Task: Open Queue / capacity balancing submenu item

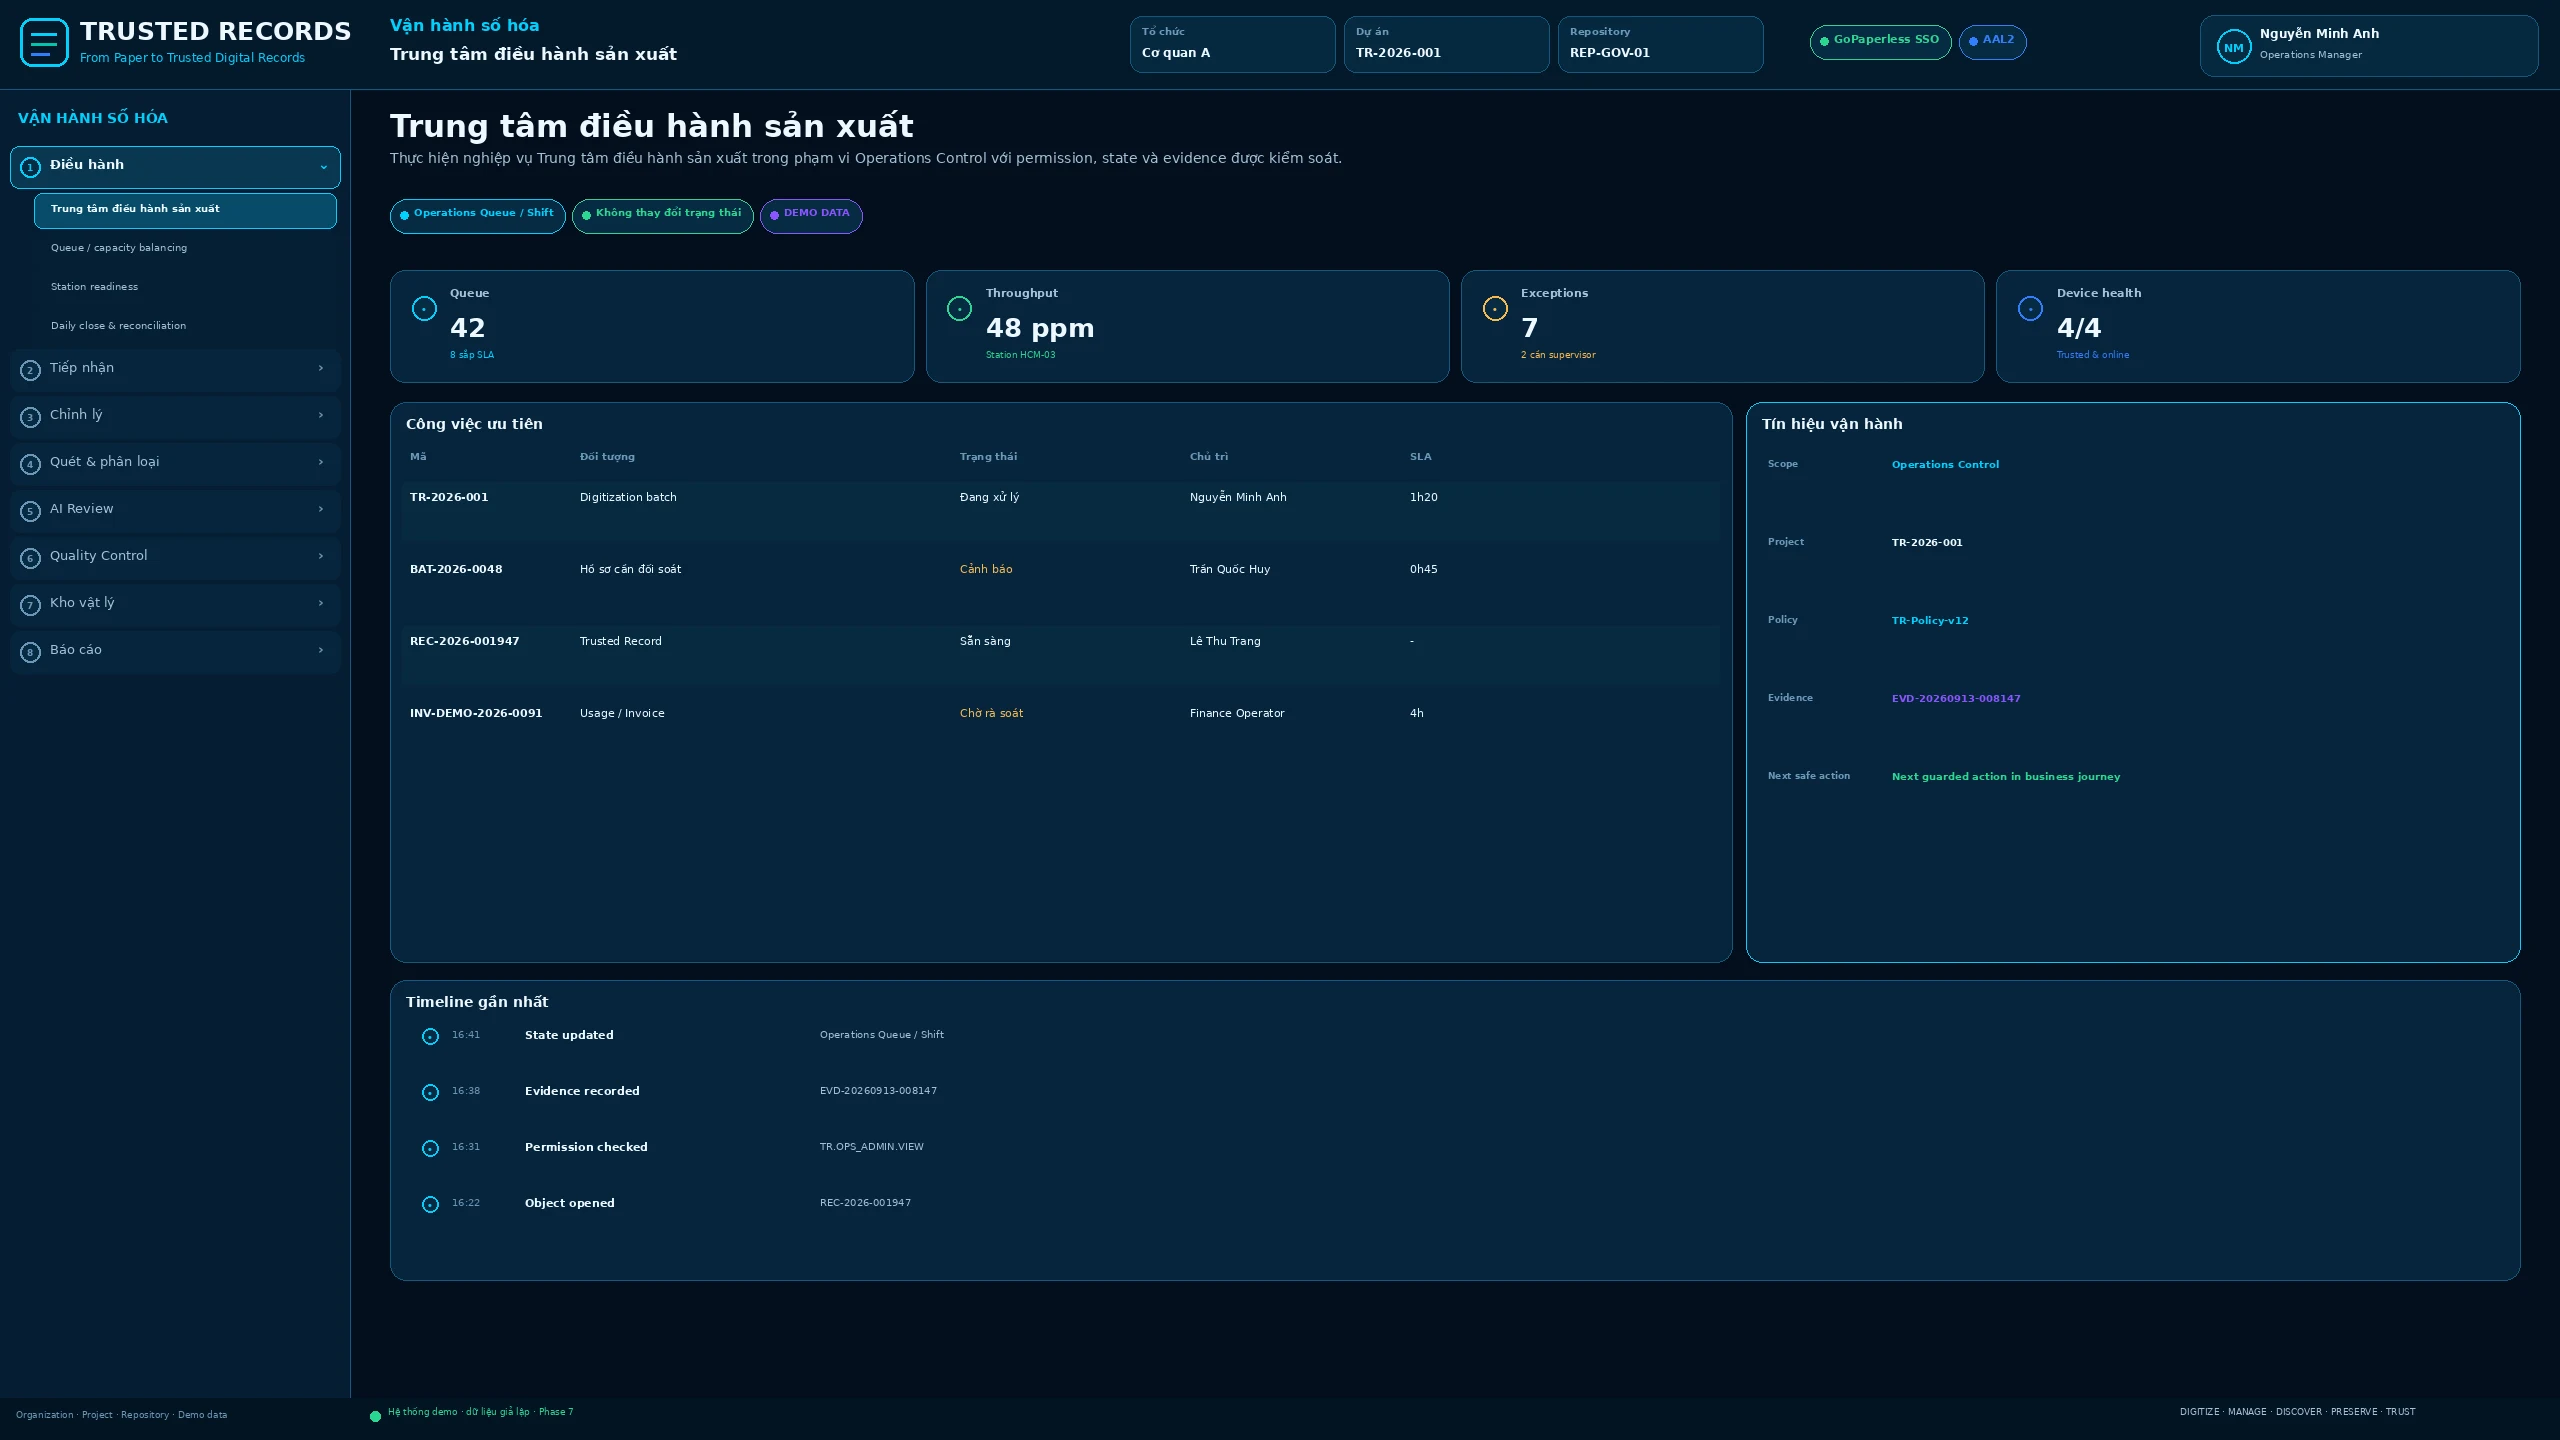Action: click(x=185, y=248)
